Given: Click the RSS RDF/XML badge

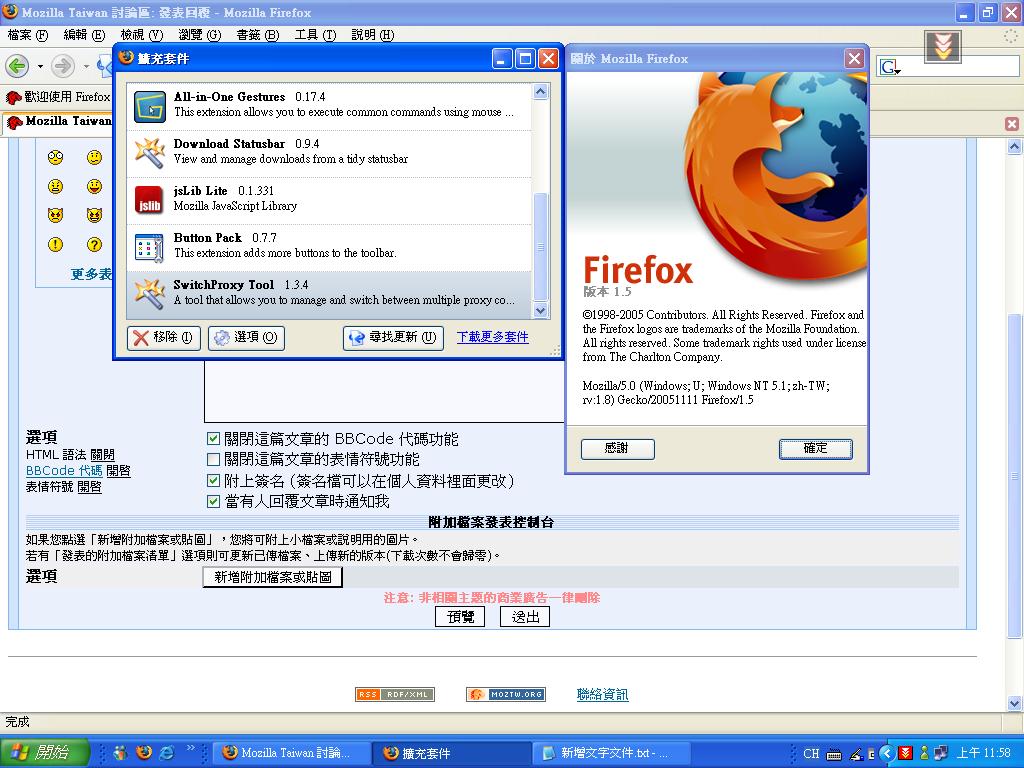Looking at the screenshot, I should 395,694.
